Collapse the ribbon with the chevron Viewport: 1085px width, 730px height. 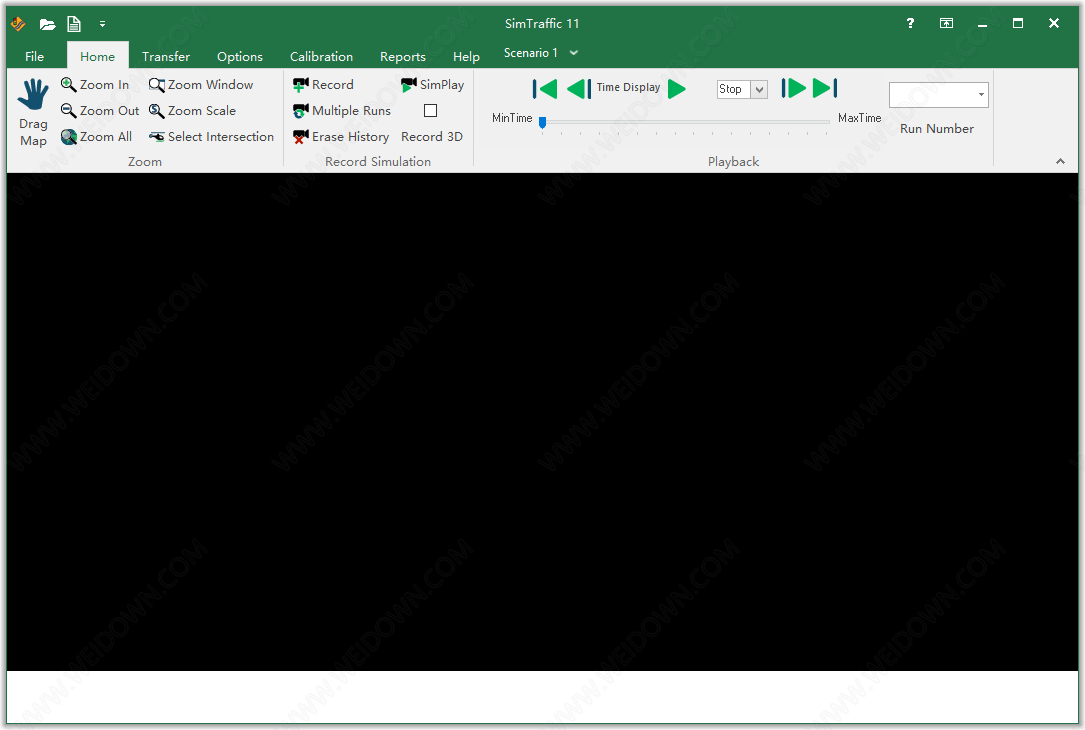click(x=1060, y=161)
